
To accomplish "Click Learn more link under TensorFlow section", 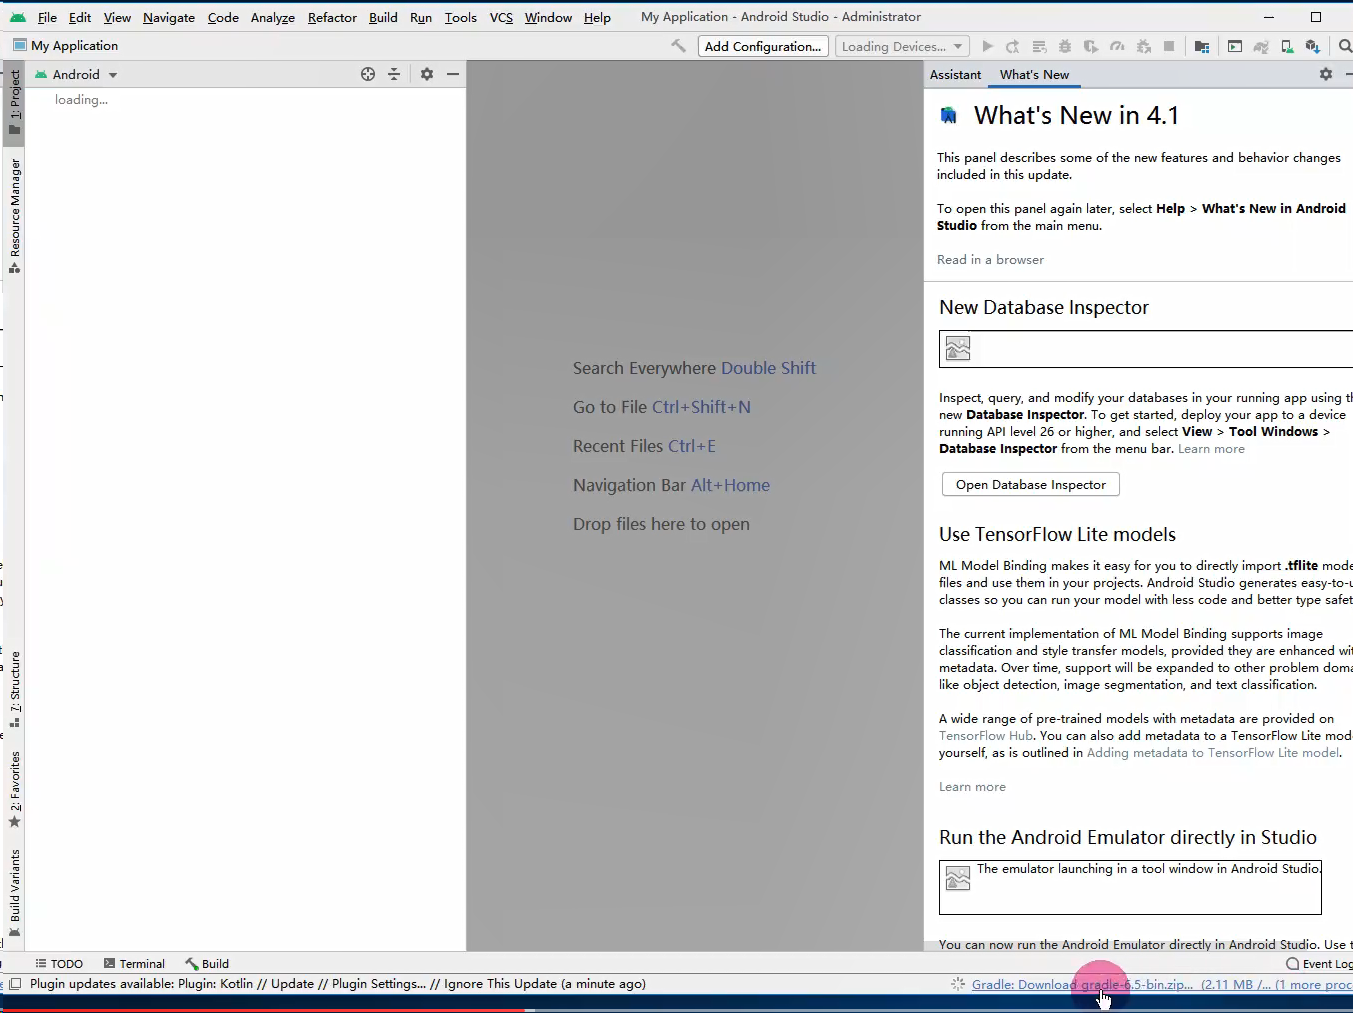I will pos(972,786).
